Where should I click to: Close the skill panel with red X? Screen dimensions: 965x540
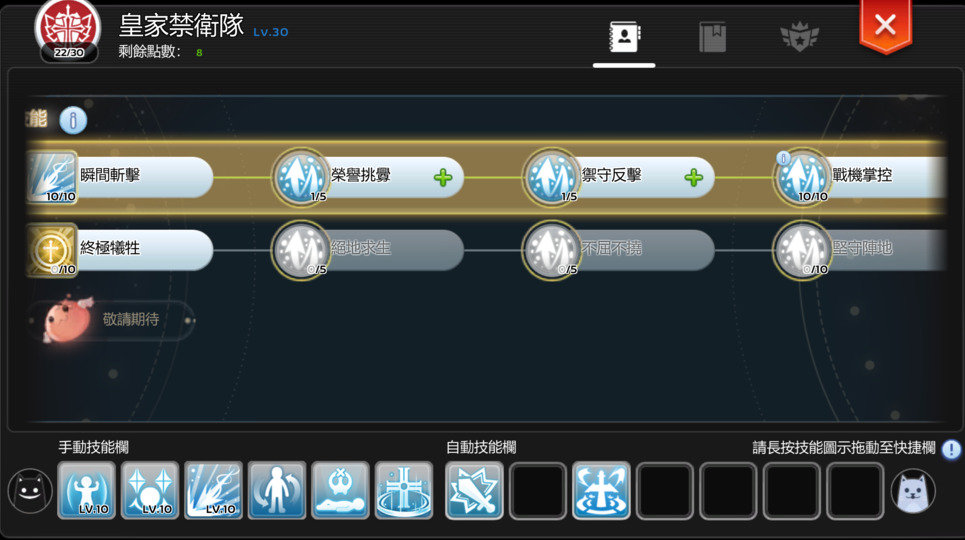[x=885, y=26]
